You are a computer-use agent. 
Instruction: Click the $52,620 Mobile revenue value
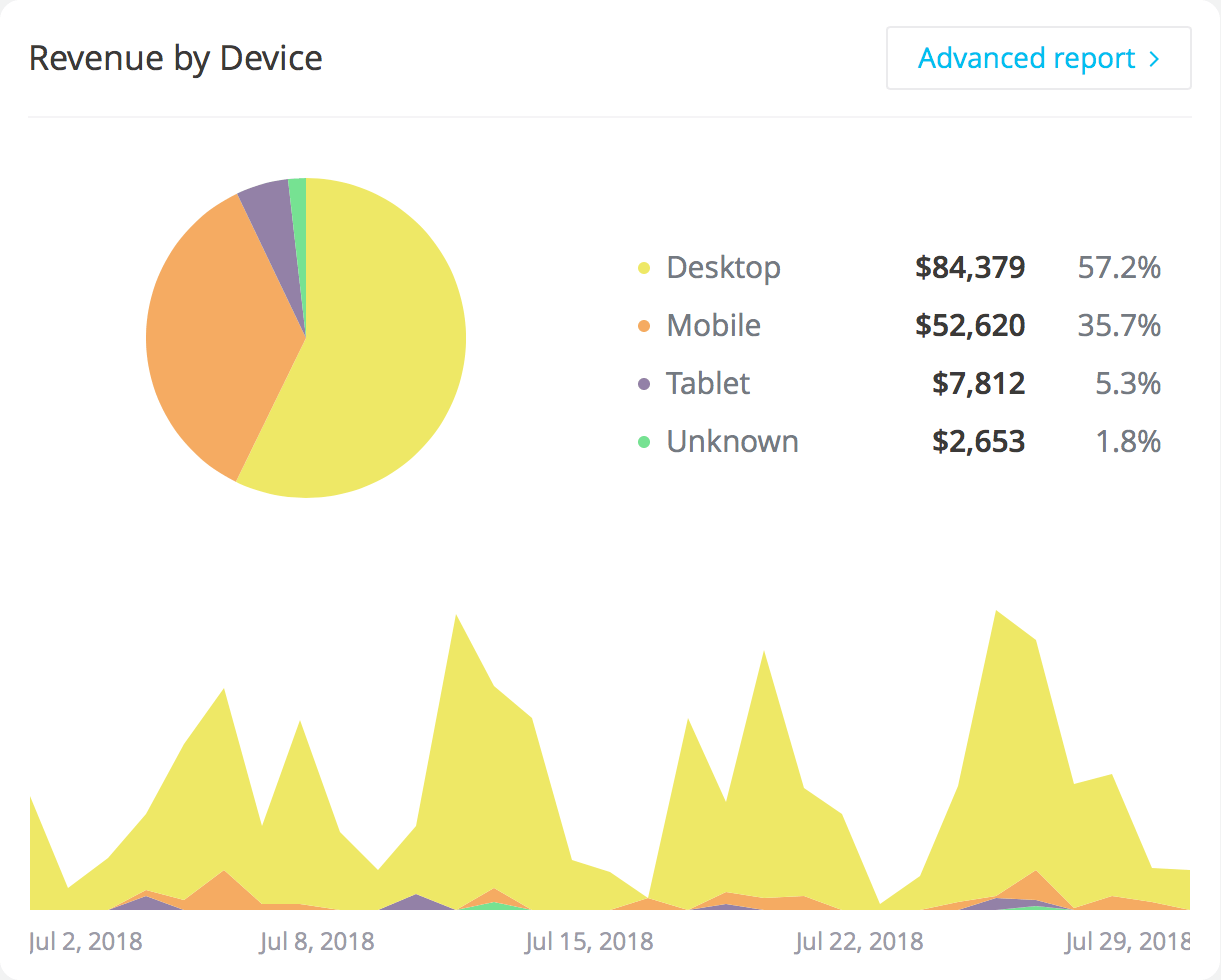point(970,326)
